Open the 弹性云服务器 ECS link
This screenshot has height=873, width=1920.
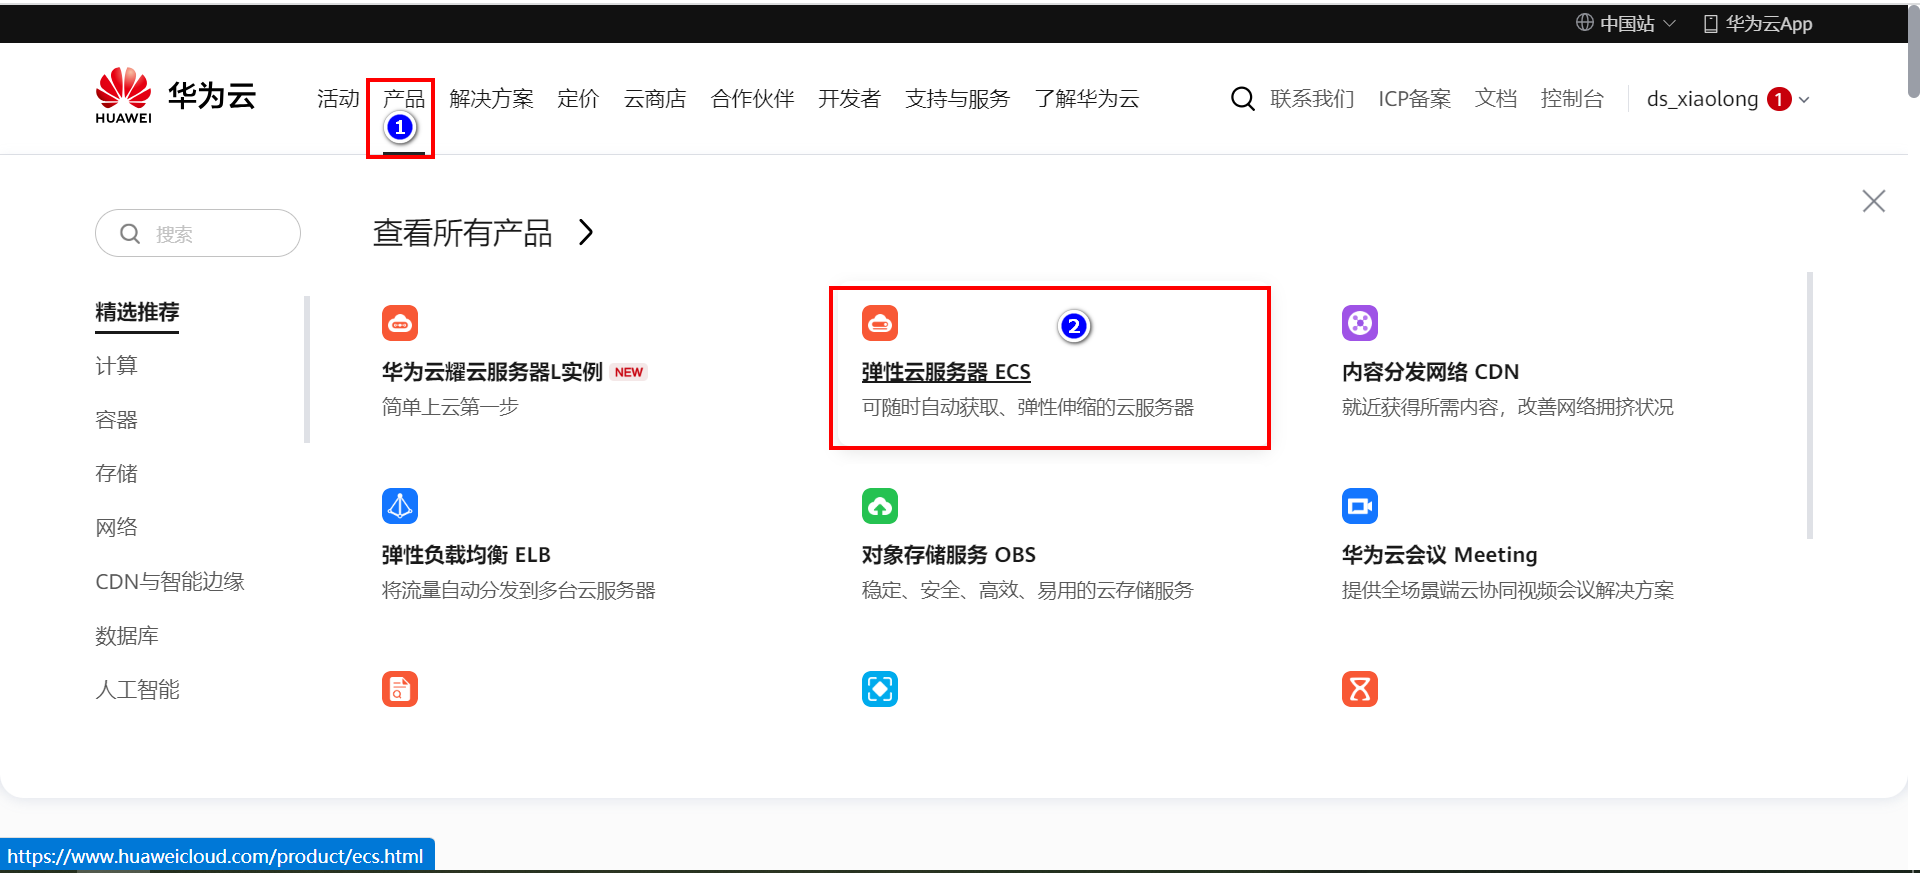click(x=946, y=372)
